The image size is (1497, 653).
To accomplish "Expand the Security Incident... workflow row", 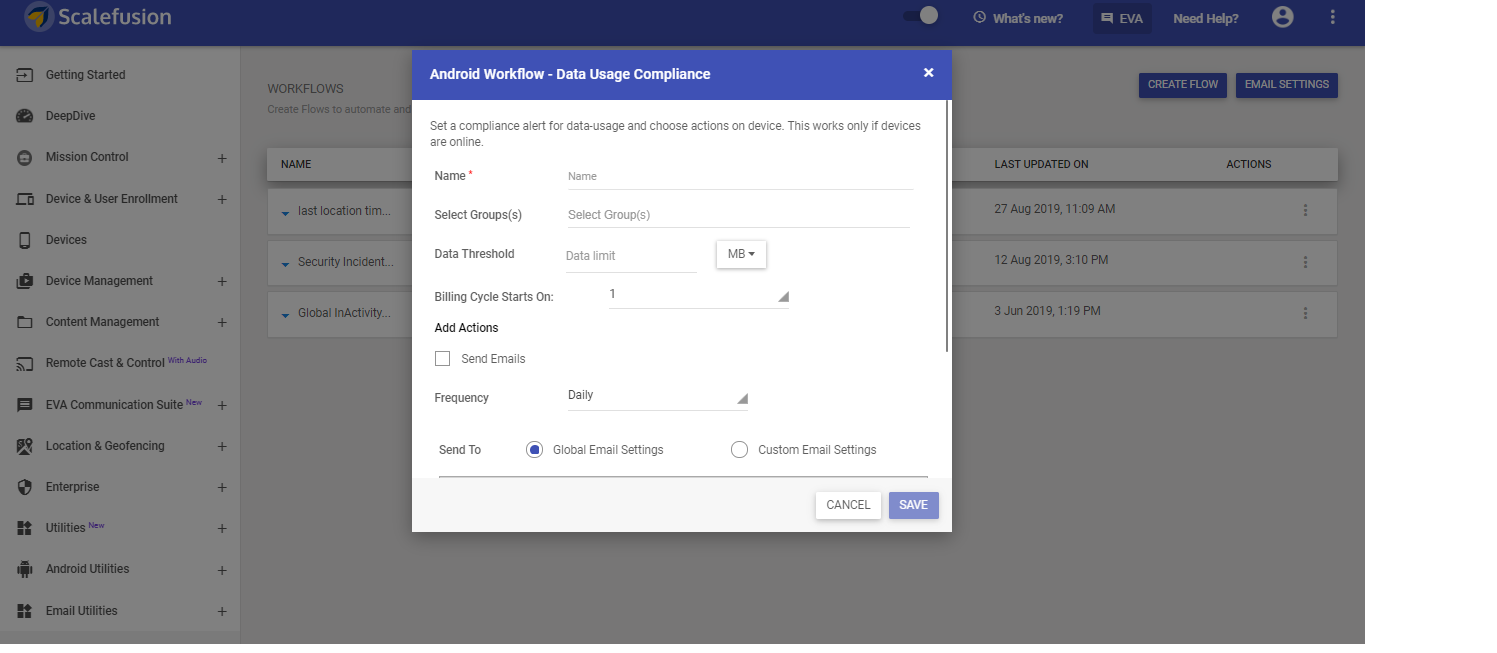I will [285, 263].
